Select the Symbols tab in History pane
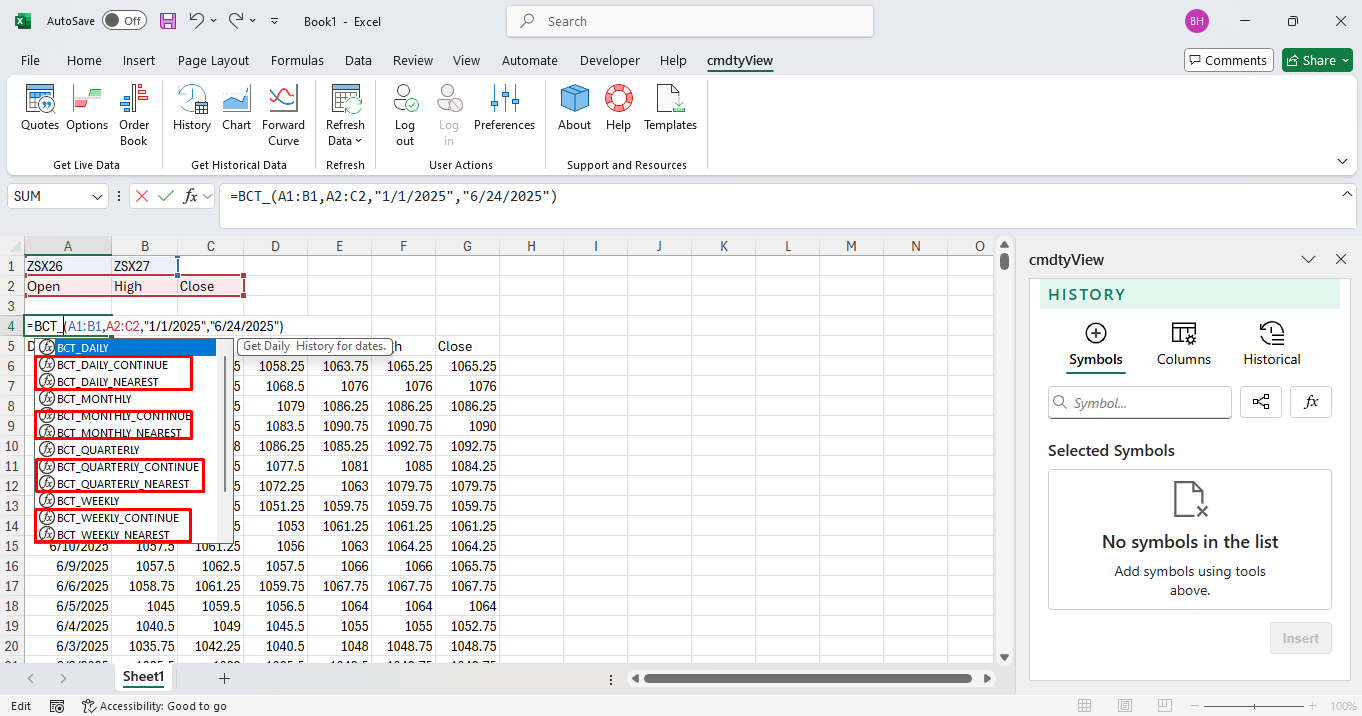Viewport: 1362px width, 716px height. click(x=1095, y=345)
